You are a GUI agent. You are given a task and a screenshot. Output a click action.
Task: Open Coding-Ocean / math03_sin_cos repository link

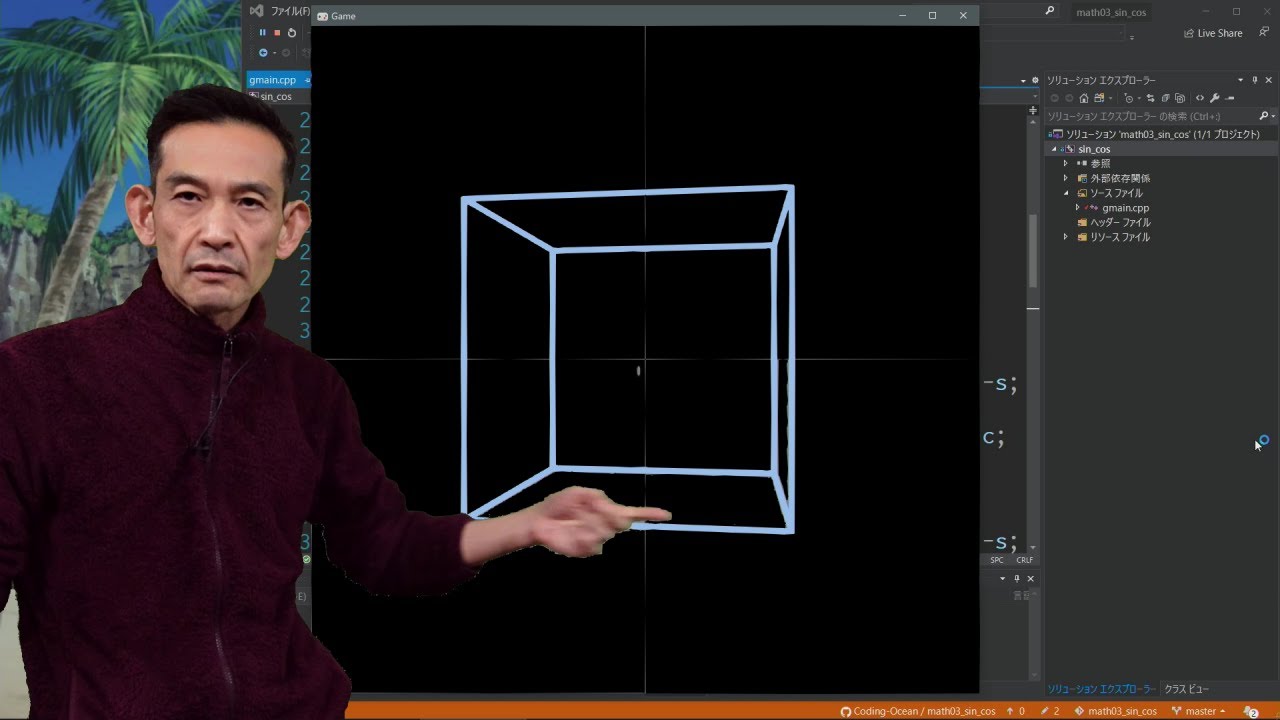coord(917,711)
